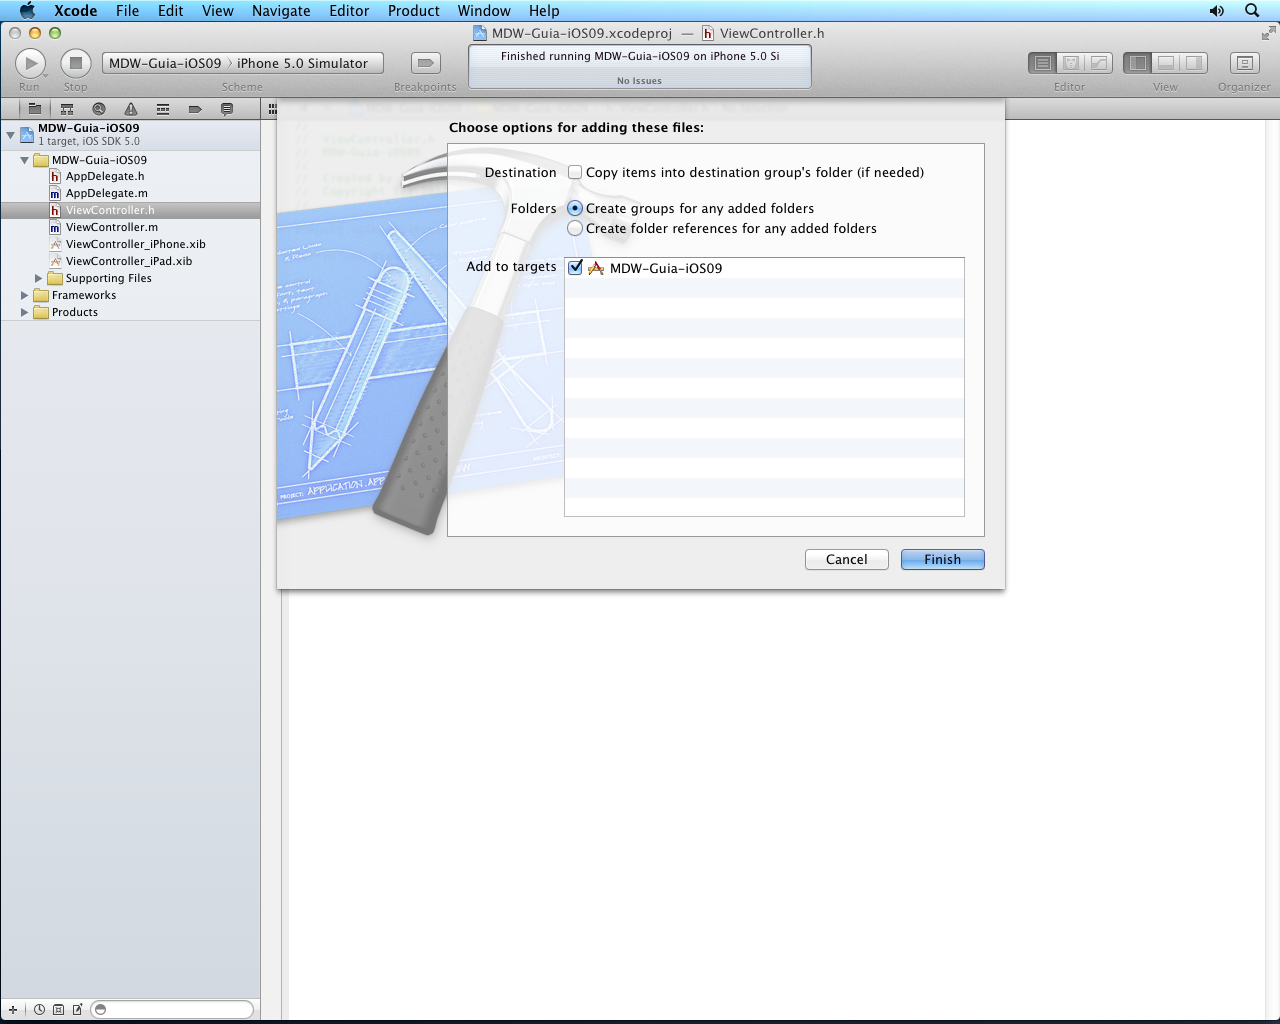Image resolution: width=1280 pixels, height=1024 pixels.
Task: Click the Finish button
Action: (x=943, y=559)
